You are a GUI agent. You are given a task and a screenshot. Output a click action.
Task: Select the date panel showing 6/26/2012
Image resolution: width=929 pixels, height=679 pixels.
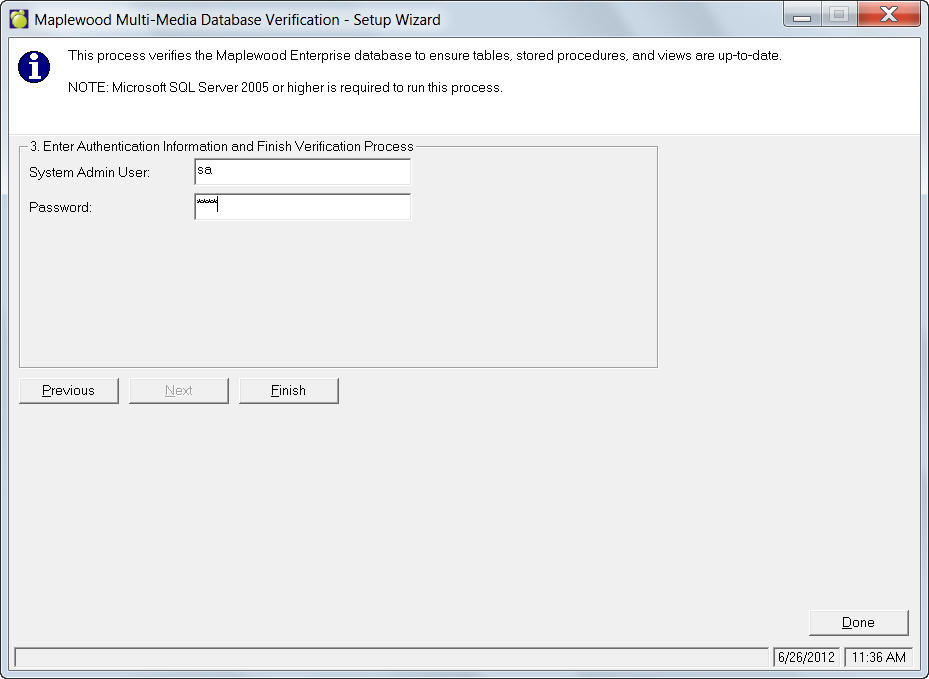806,657
